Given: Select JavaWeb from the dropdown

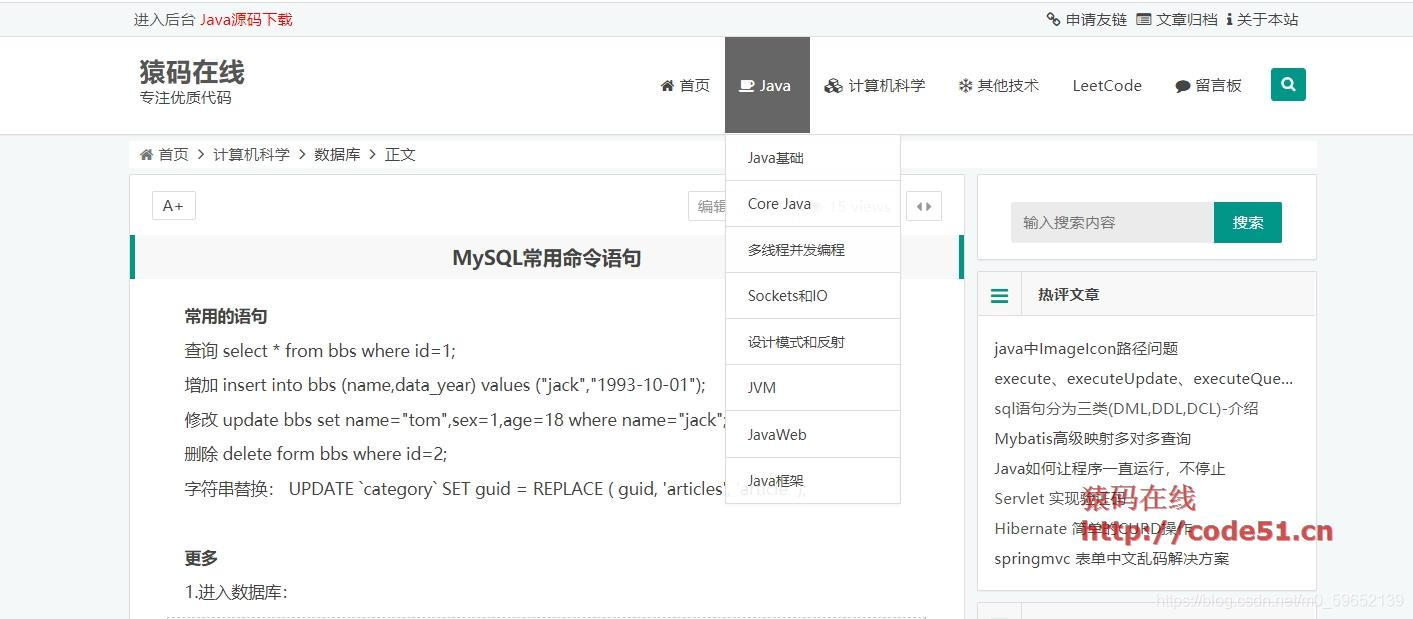Looking at the screenshot, I should 813,435.
